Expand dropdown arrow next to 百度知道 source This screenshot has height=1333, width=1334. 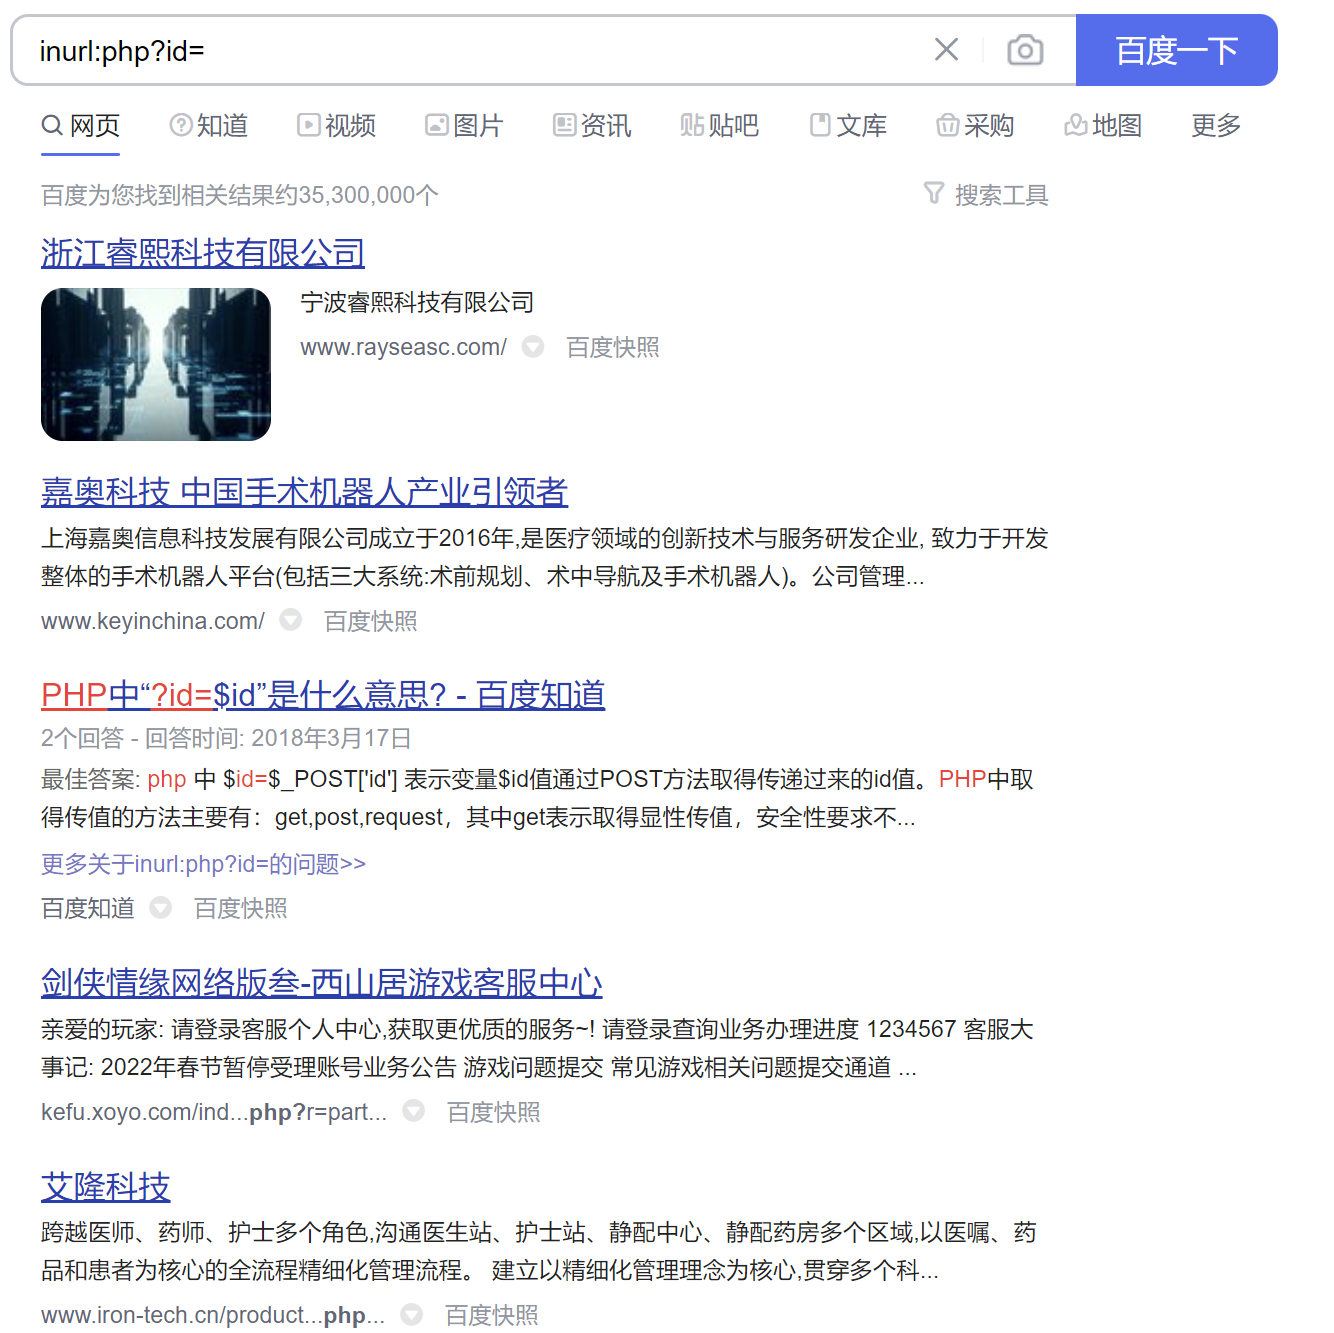point(161,907)
